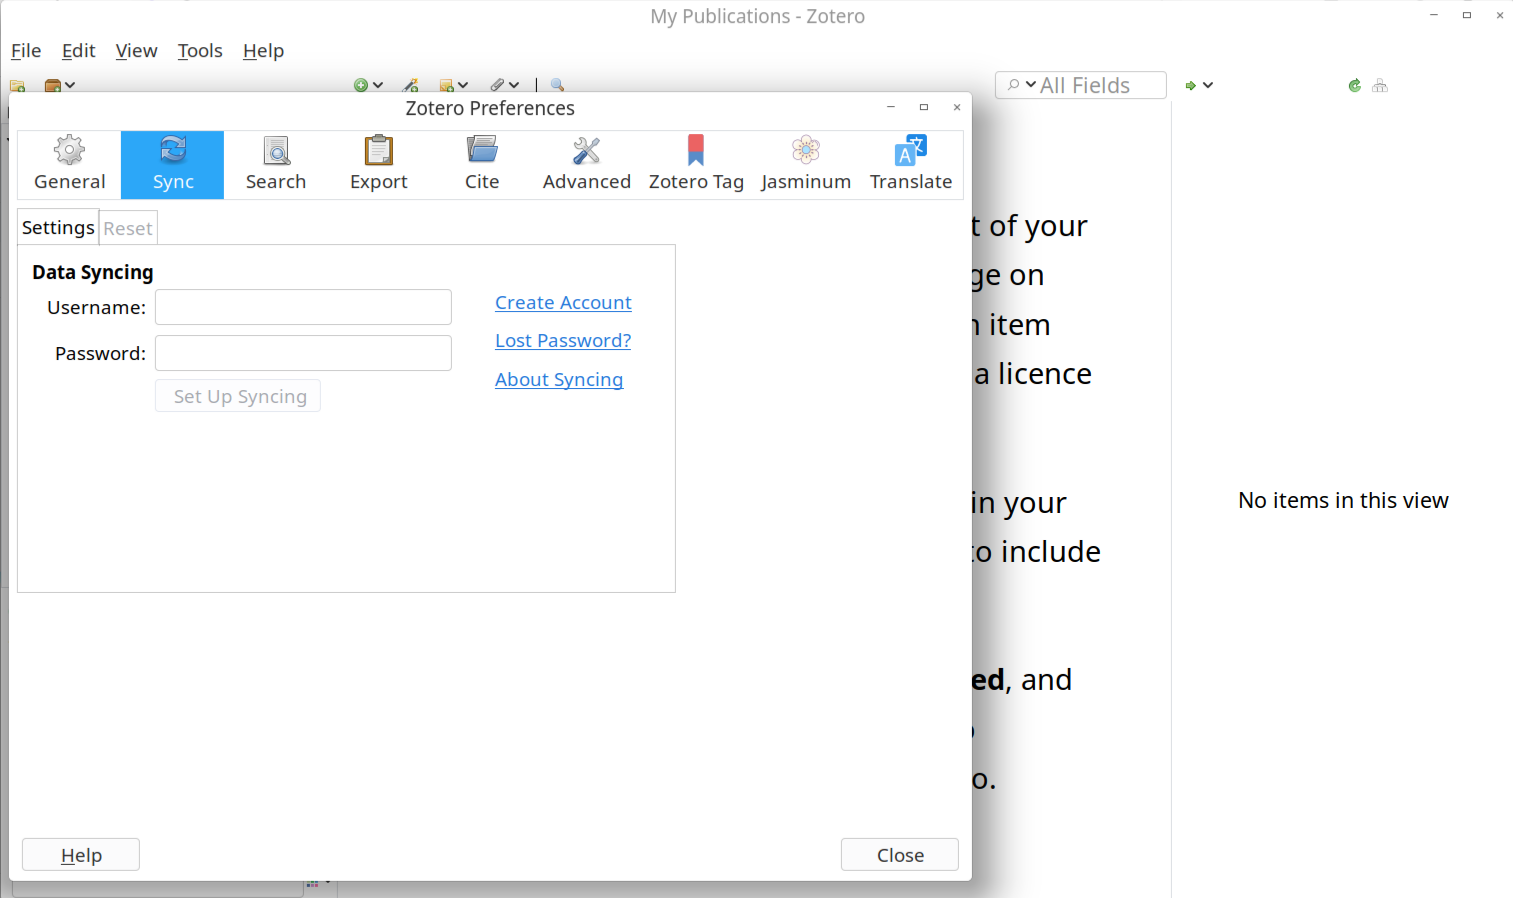Image resolution: width=1513 pixels, height=898 pixels.
Task: Click the Create Account link
Action: (563, 303)
